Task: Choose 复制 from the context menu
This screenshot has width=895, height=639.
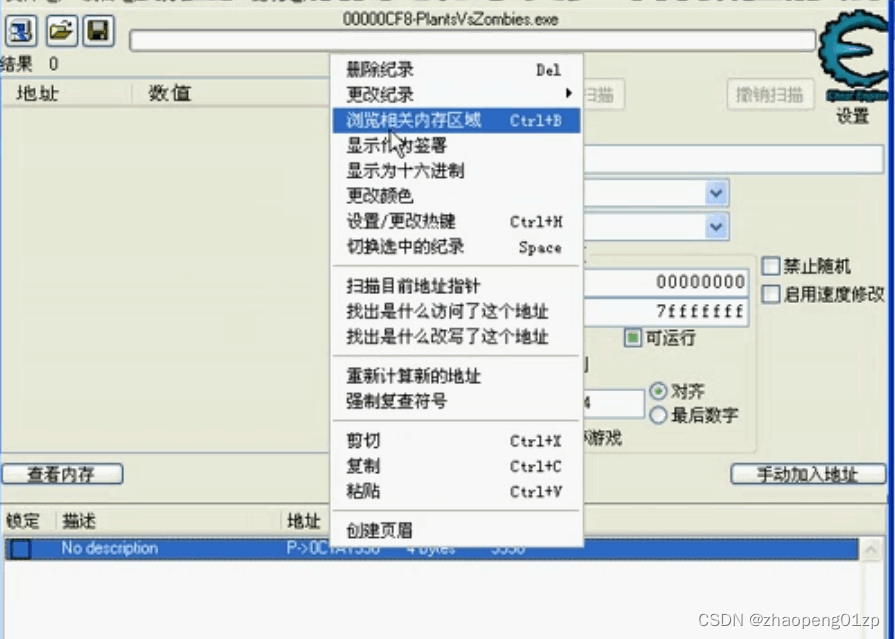Action: (456, 466)
